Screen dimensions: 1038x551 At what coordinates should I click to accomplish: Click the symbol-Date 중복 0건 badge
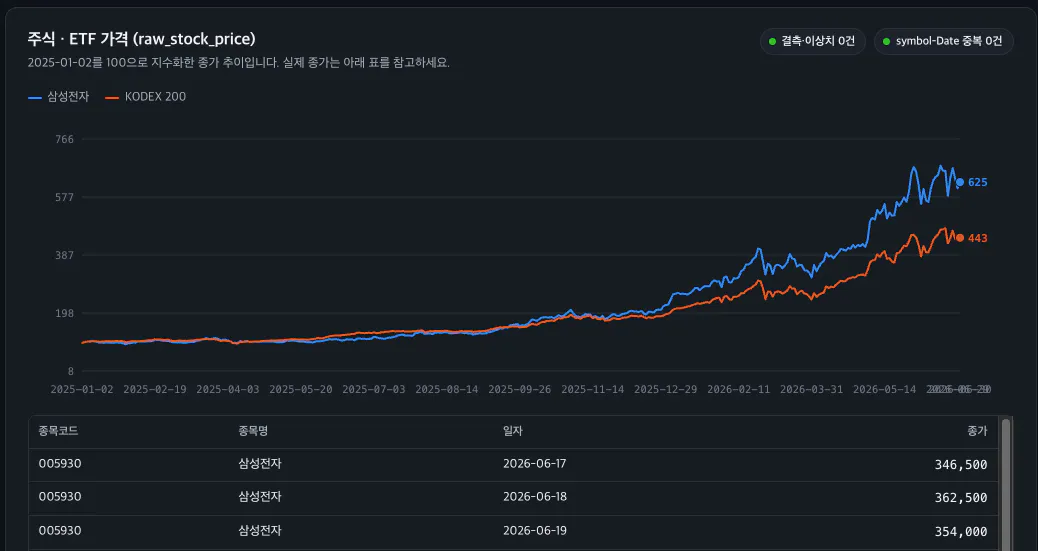click(943, 41)
